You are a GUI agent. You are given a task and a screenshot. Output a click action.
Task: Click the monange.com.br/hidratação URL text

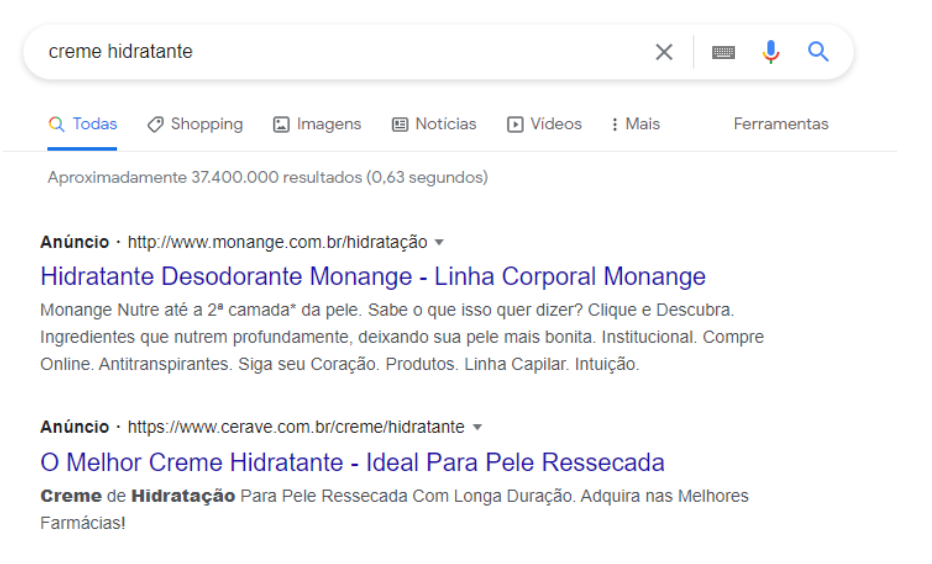(x=278, y=242)
